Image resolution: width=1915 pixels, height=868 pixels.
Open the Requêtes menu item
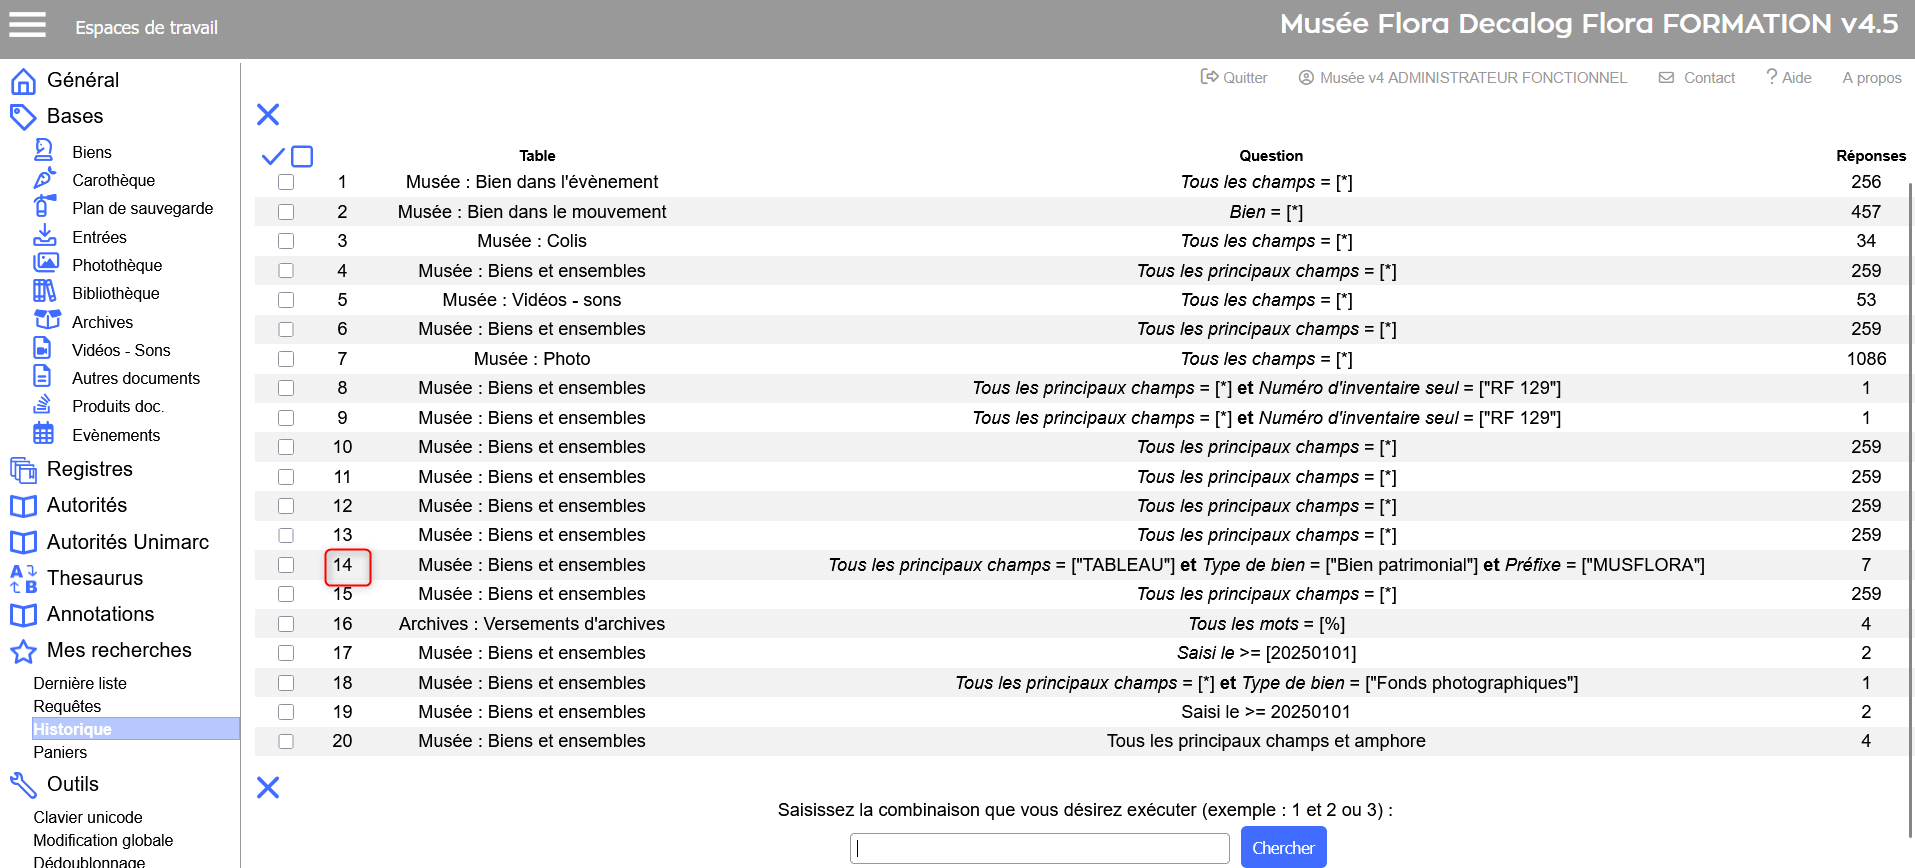67,706
